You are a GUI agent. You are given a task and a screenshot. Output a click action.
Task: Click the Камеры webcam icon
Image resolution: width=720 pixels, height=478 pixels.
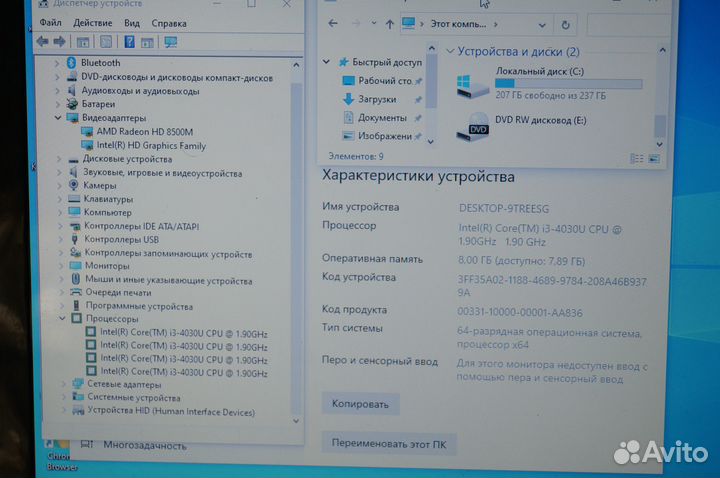[73, 185]
